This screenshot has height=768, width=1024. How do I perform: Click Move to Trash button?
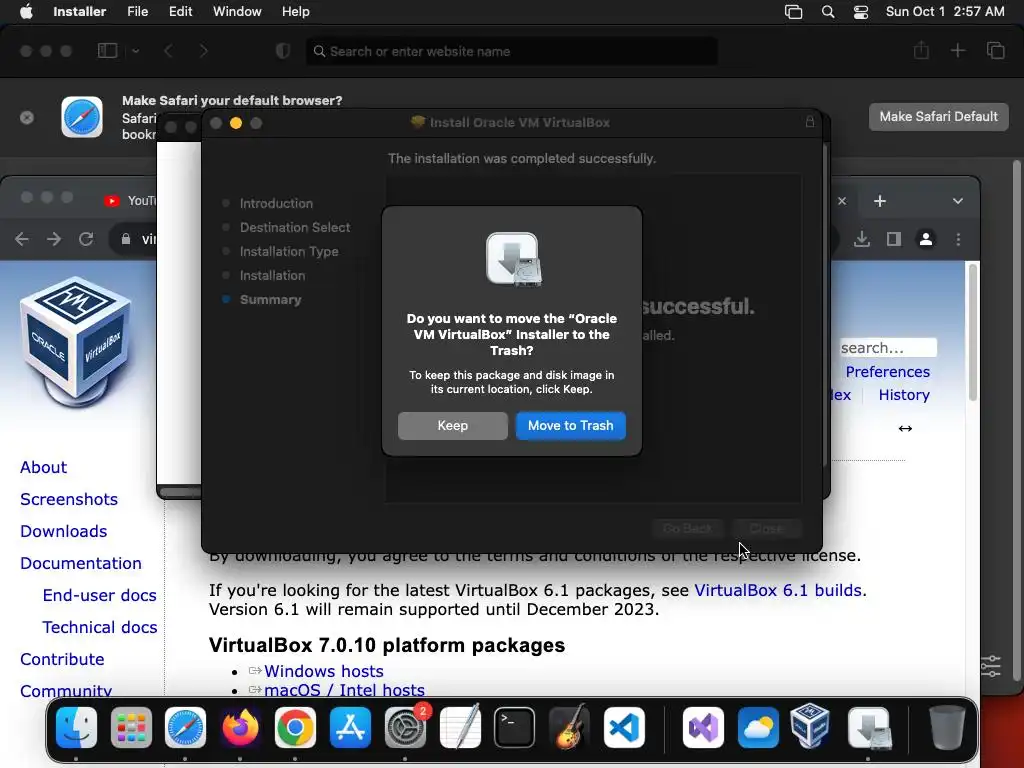(x=570, y=426)
